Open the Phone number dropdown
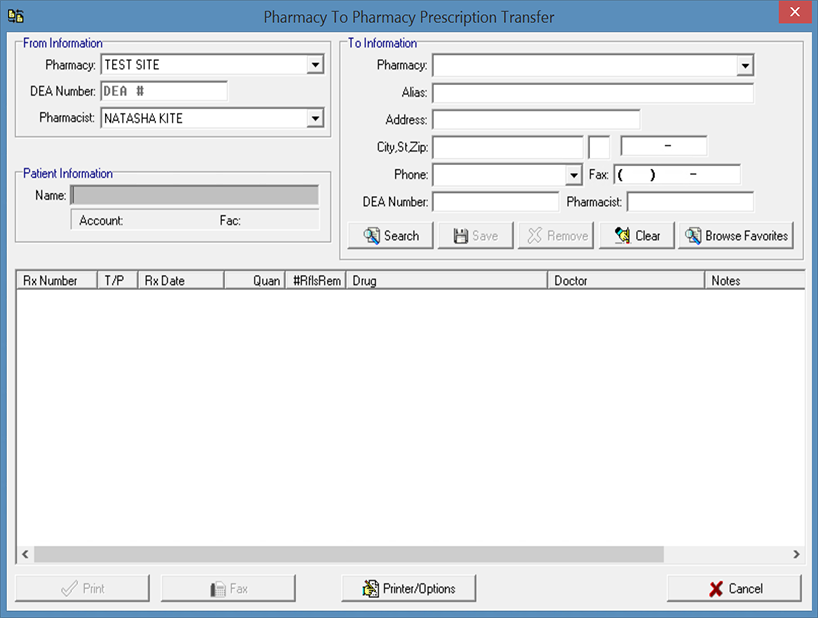 click(573, 175)
